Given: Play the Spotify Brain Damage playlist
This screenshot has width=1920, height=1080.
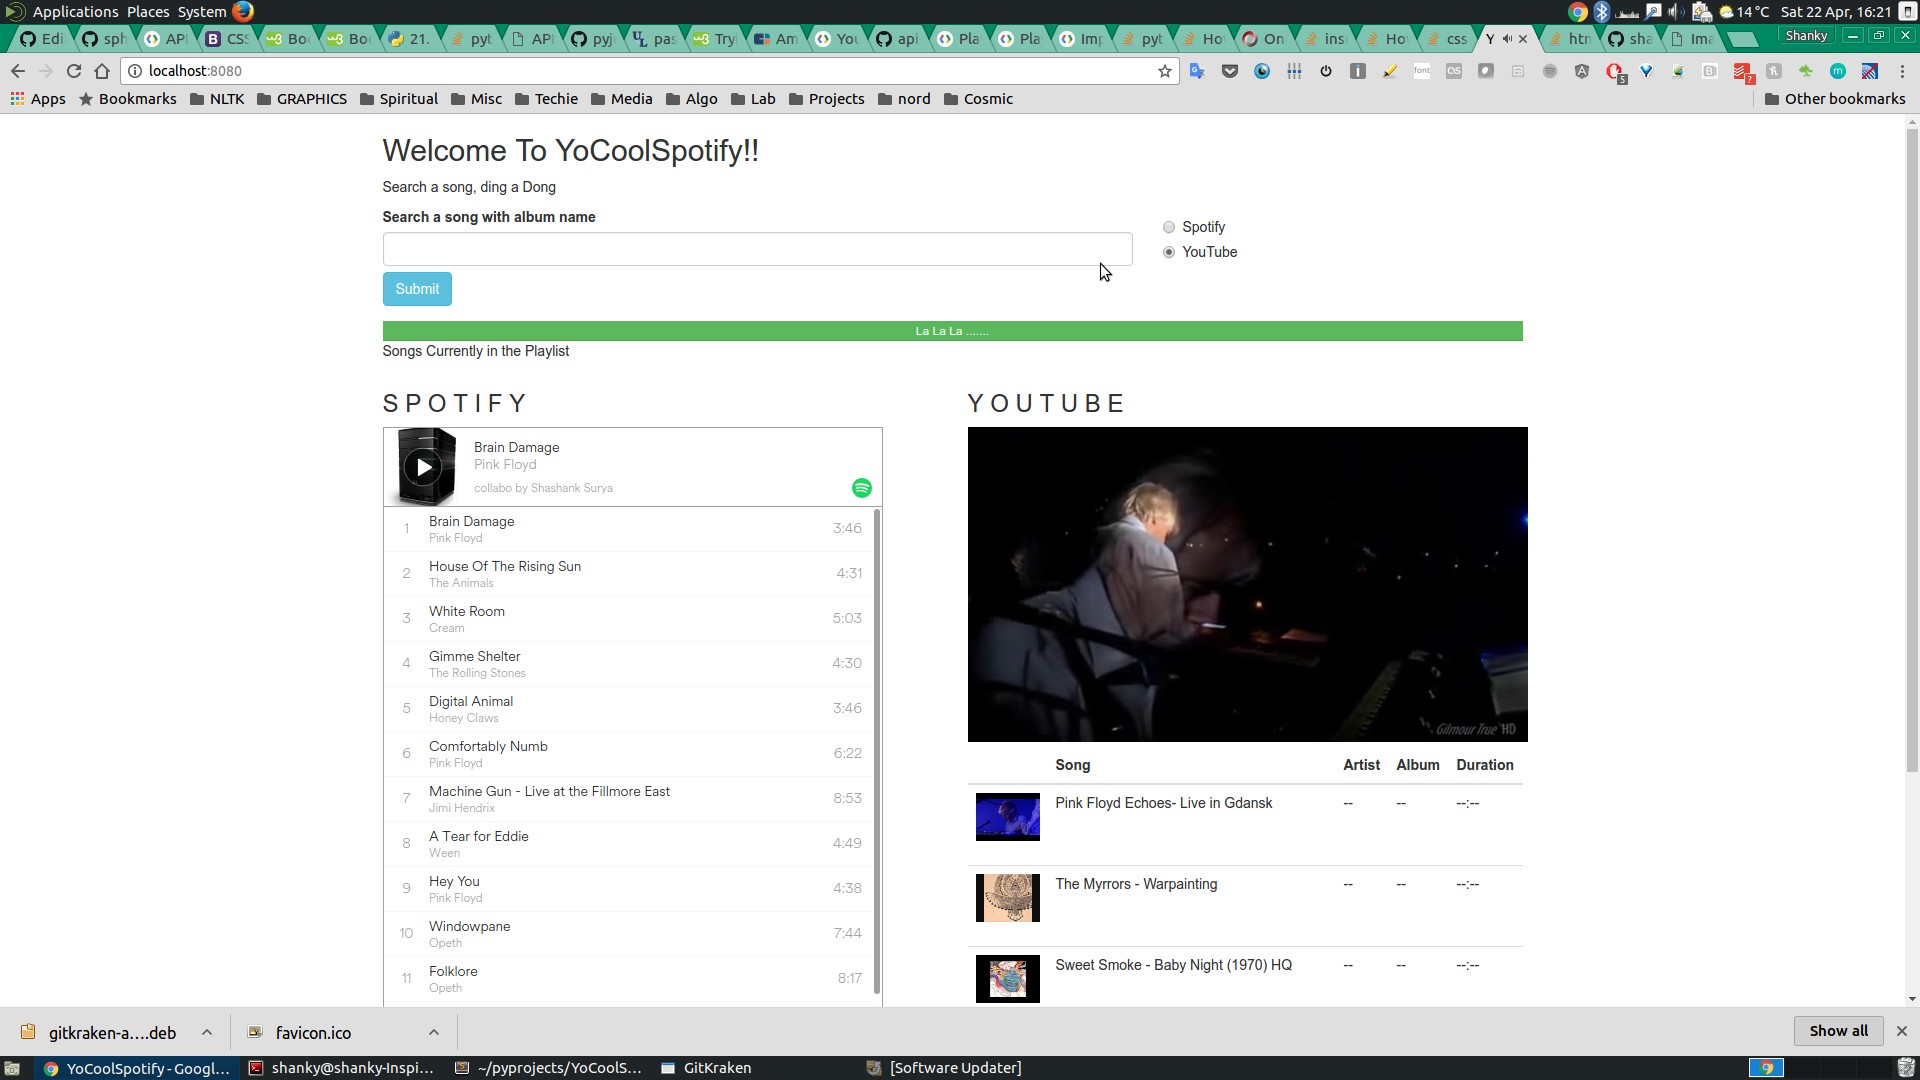Looking at the screenshot, I should (x=423, y=467).
